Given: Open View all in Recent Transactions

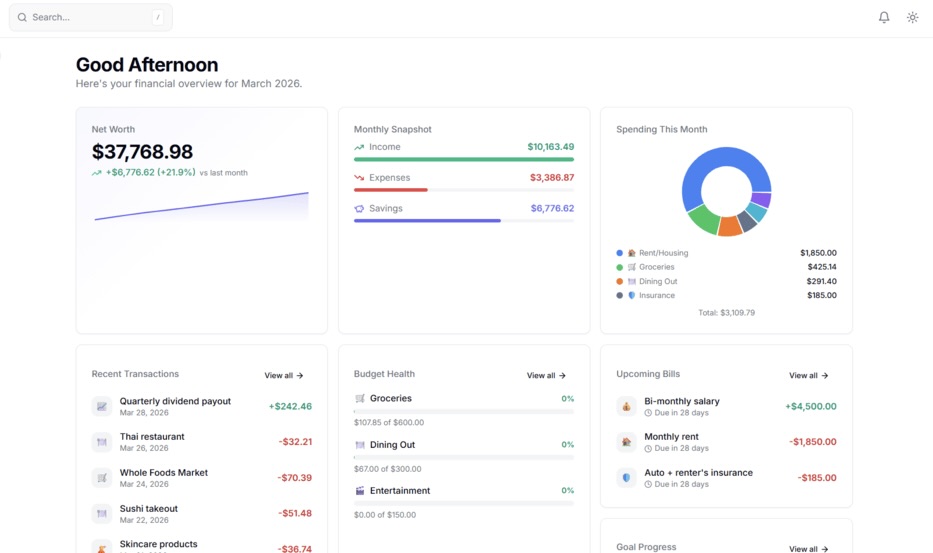Looking at the screenshot, I should [284, 376].
